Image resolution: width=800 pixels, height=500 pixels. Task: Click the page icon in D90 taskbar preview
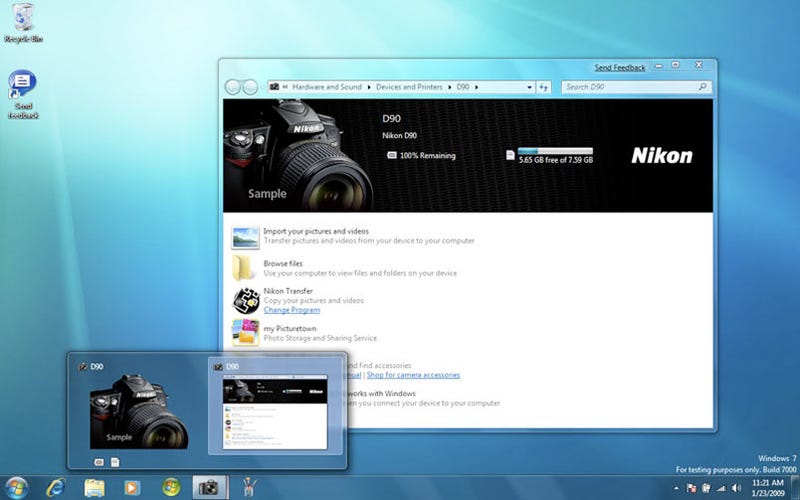click(115, 462)
